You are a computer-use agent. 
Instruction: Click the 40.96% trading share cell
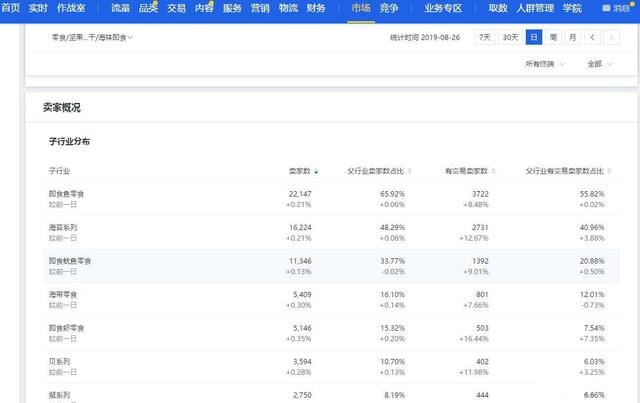coord(592,227)
